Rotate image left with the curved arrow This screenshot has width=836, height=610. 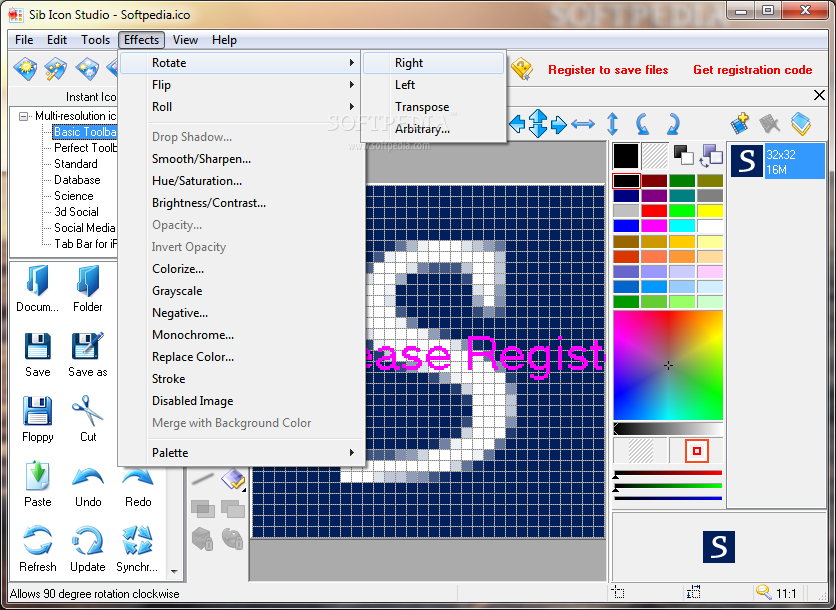pyautogui.click(x=642, y=124)
